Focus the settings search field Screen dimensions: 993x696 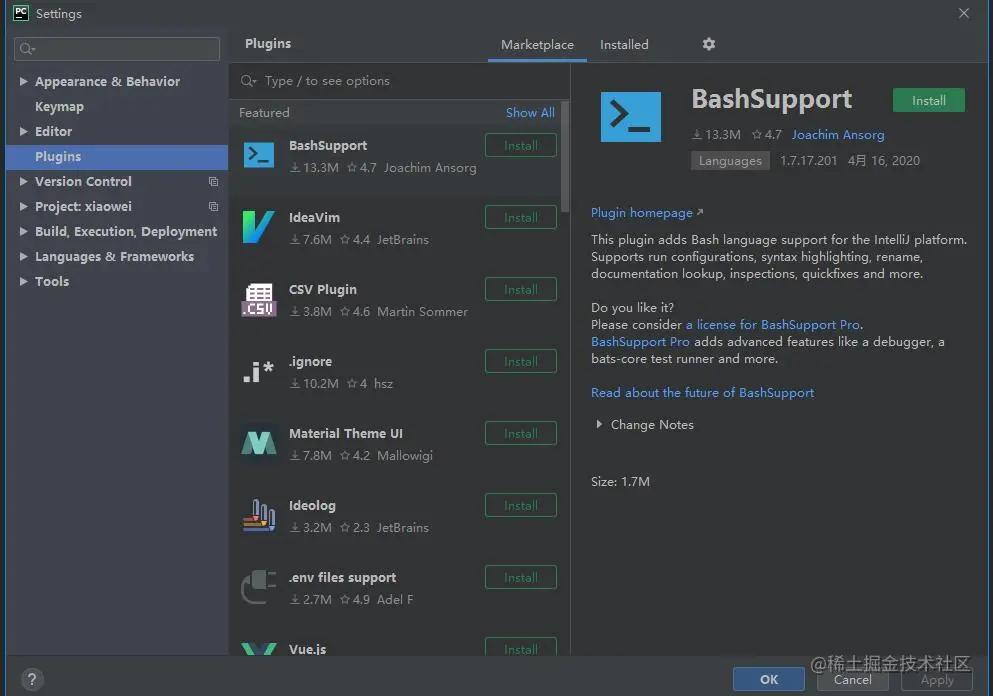(x=117, y=49)
